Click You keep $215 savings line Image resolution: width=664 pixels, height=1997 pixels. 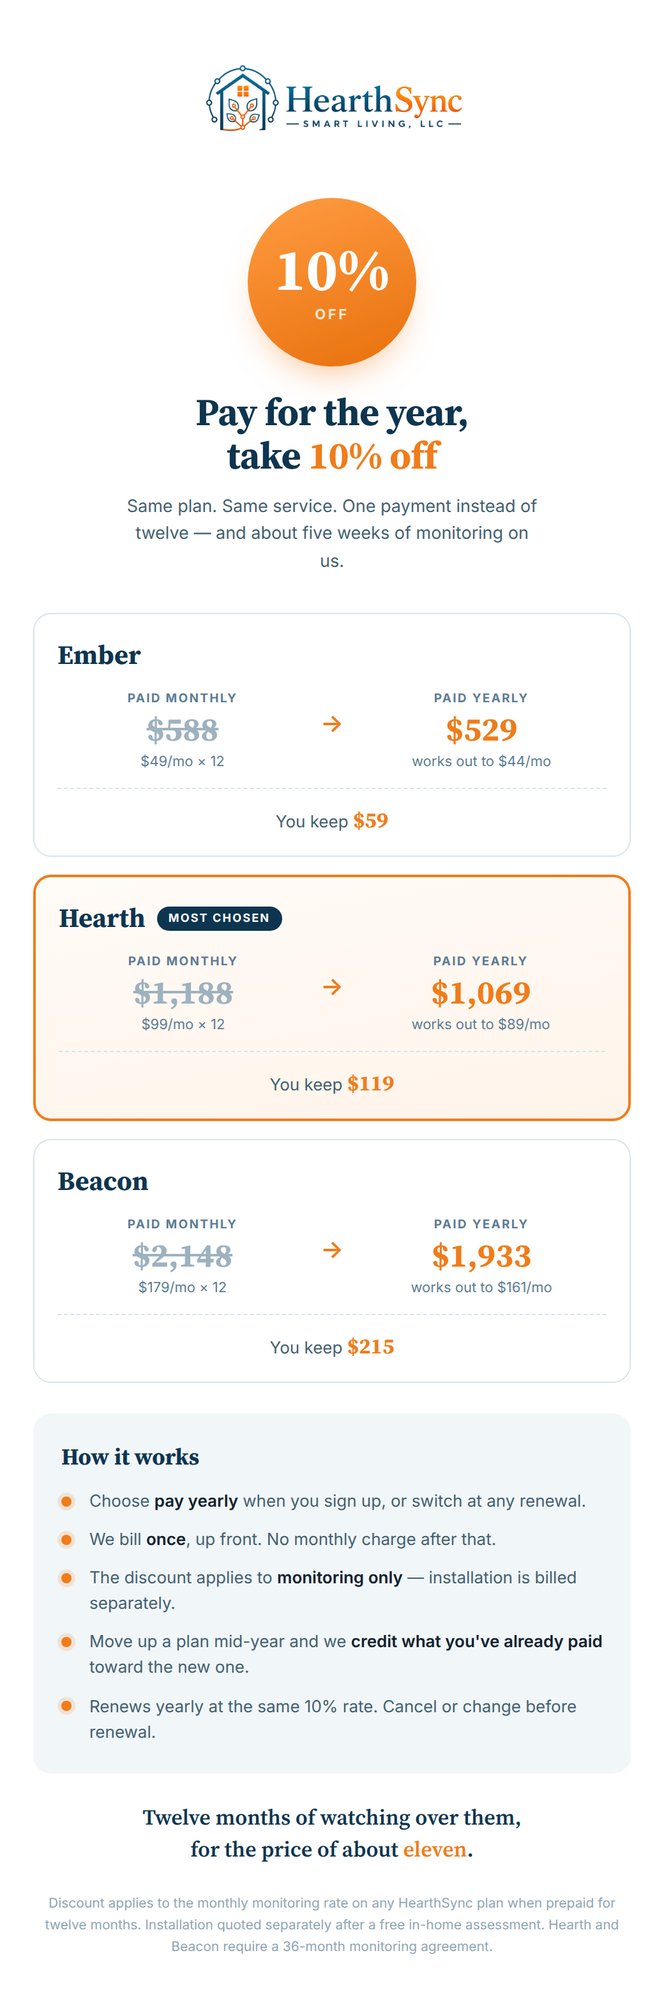pyautogui.click(x=332, y=1347)
